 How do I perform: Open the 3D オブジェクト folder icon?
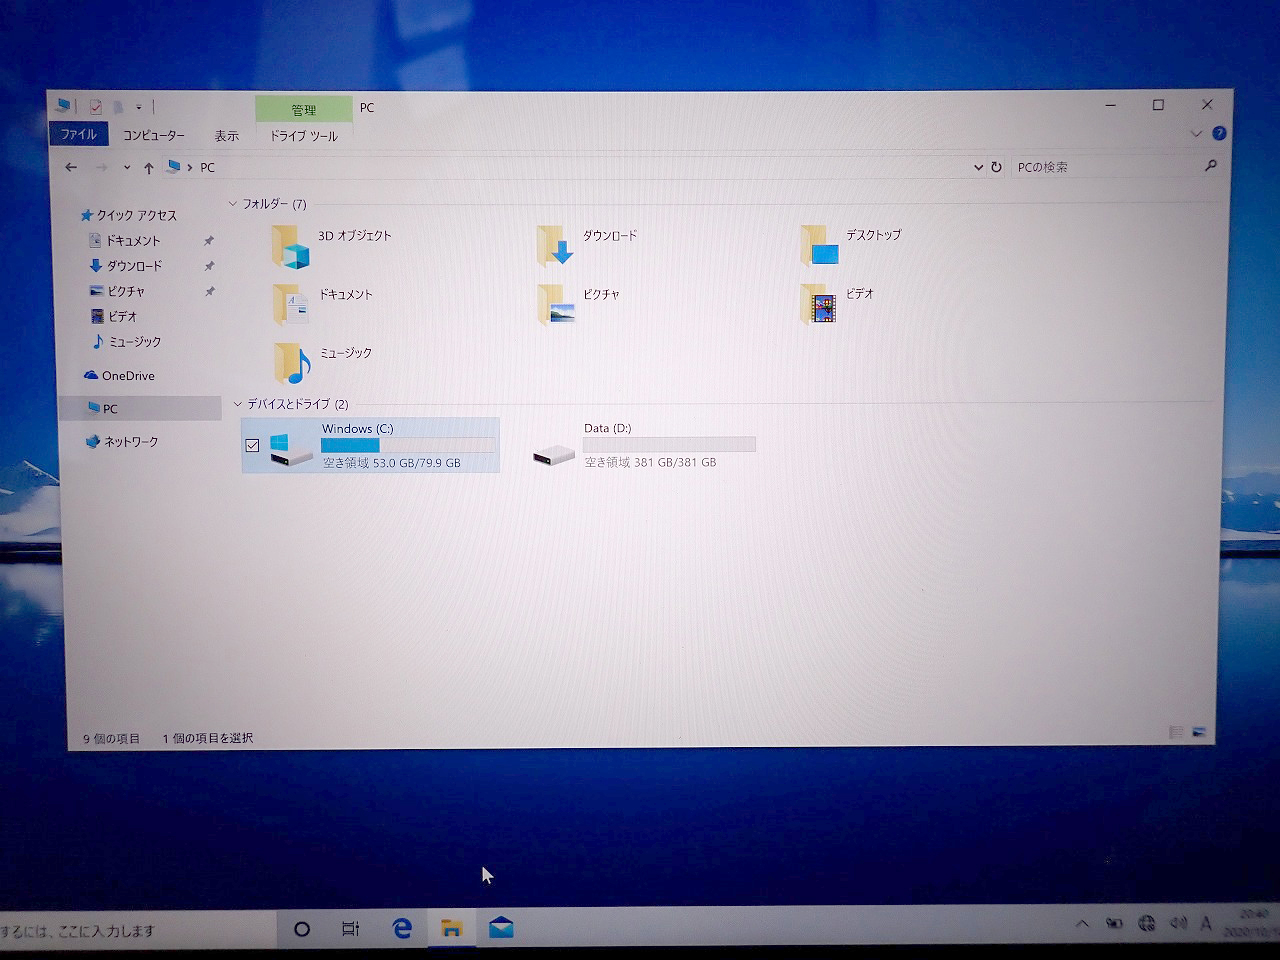[x=292, y=246]
